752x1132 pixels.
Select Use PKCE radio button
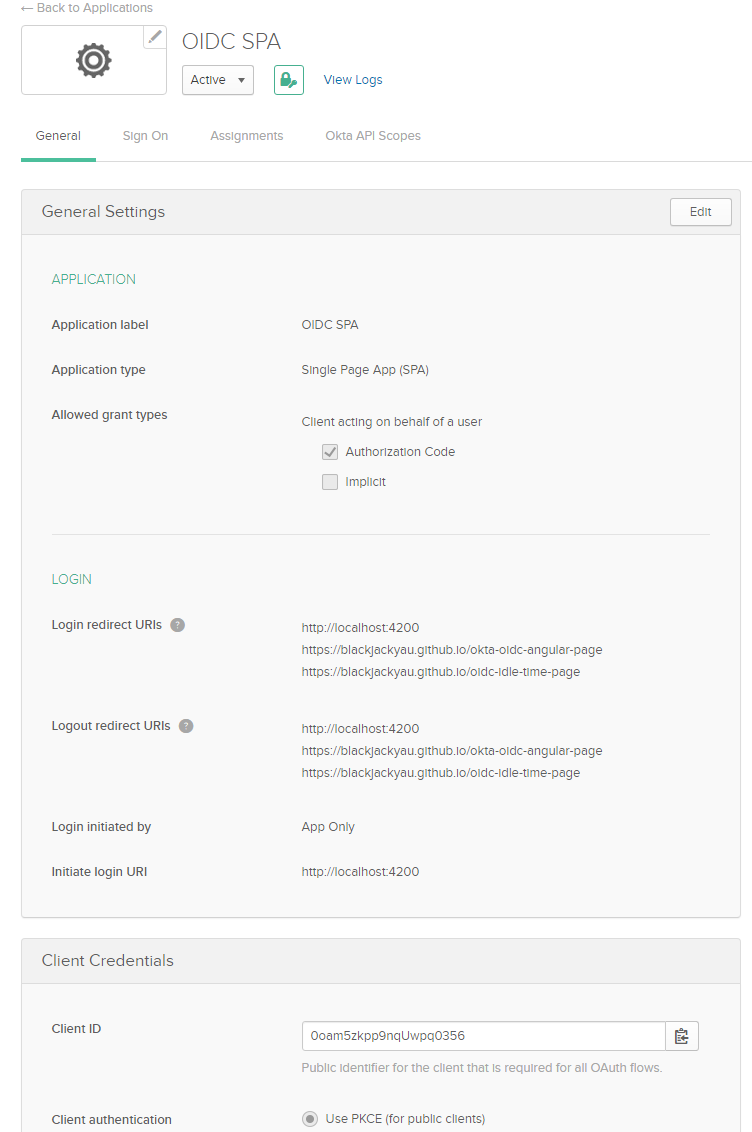tap(310, 1119)
